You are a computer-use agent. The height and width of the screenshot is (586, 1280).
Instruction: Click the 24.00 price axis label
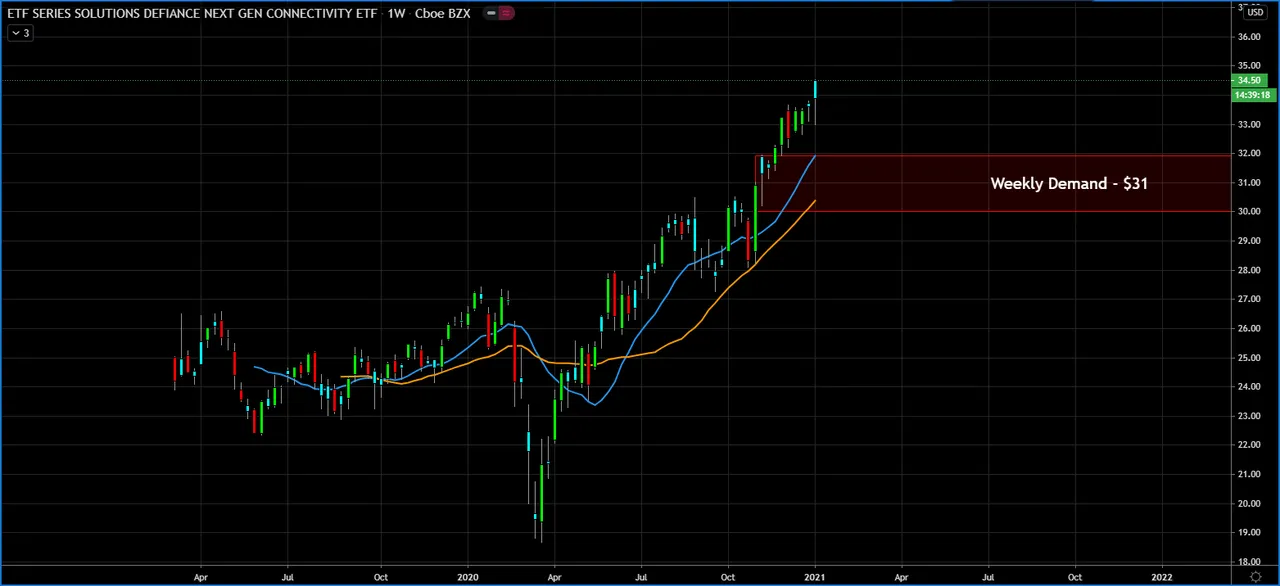coord(1249,386)
